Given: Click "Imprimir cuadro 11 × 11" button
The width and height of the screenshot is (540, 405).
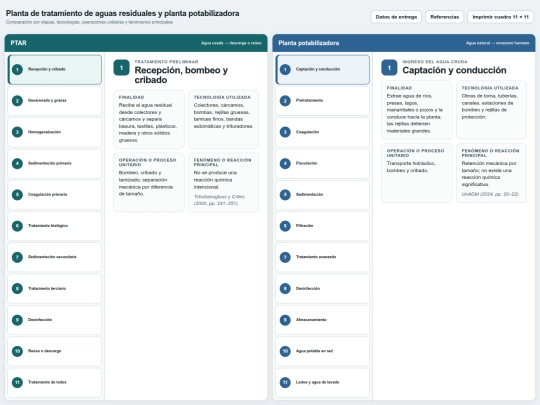Looking at the screenshot, I should (500, 17).
